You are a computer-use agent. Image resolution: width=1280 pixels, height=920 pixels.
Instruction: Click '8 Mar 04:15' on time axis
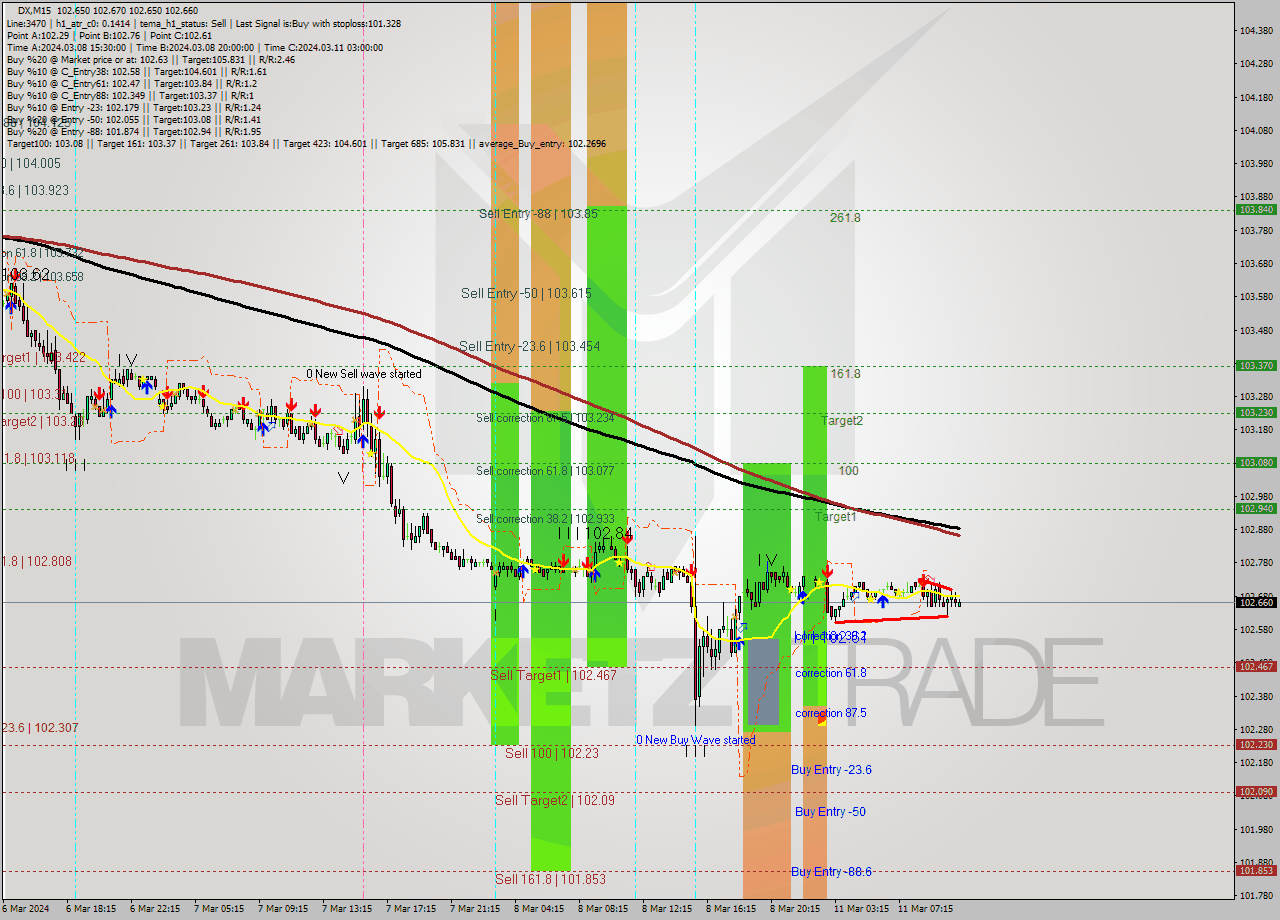tap(538, 909)
